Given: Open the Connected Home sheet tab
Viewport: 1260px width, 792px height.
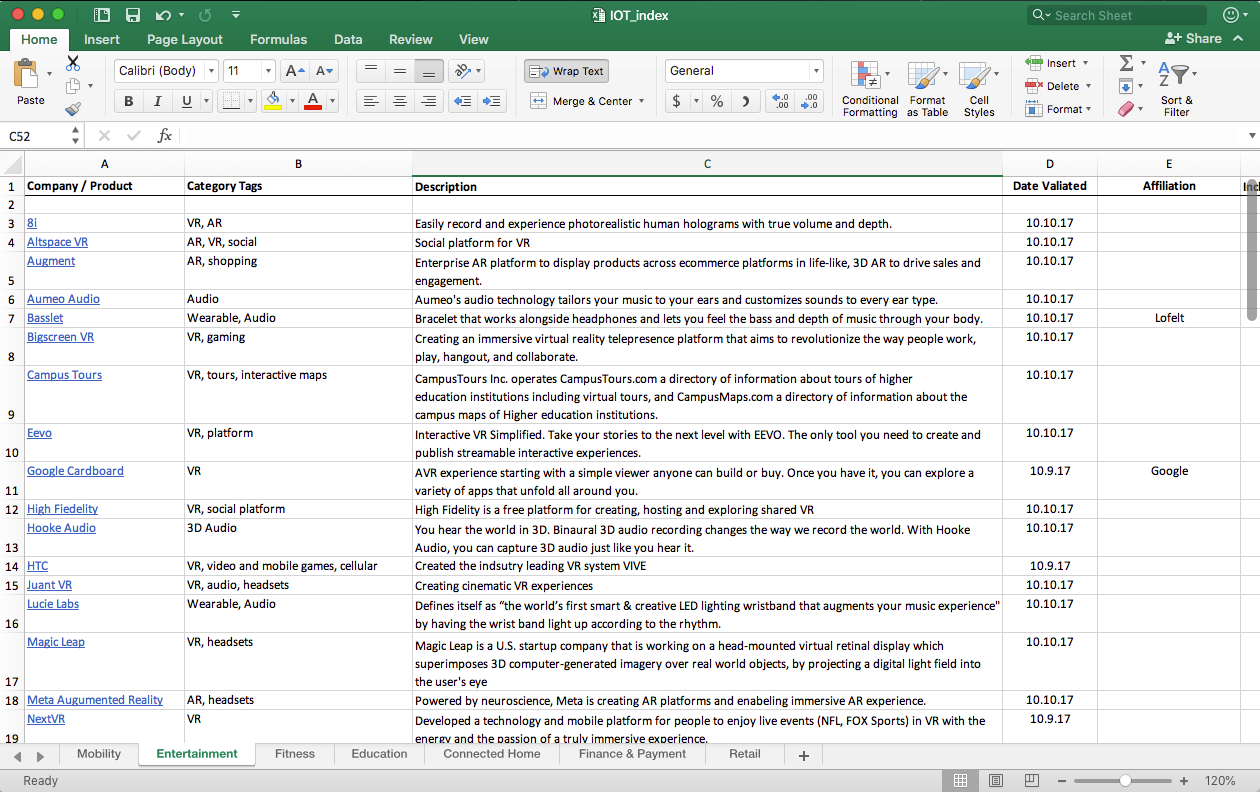Looking at the screenshot, I should pos(492,754).
